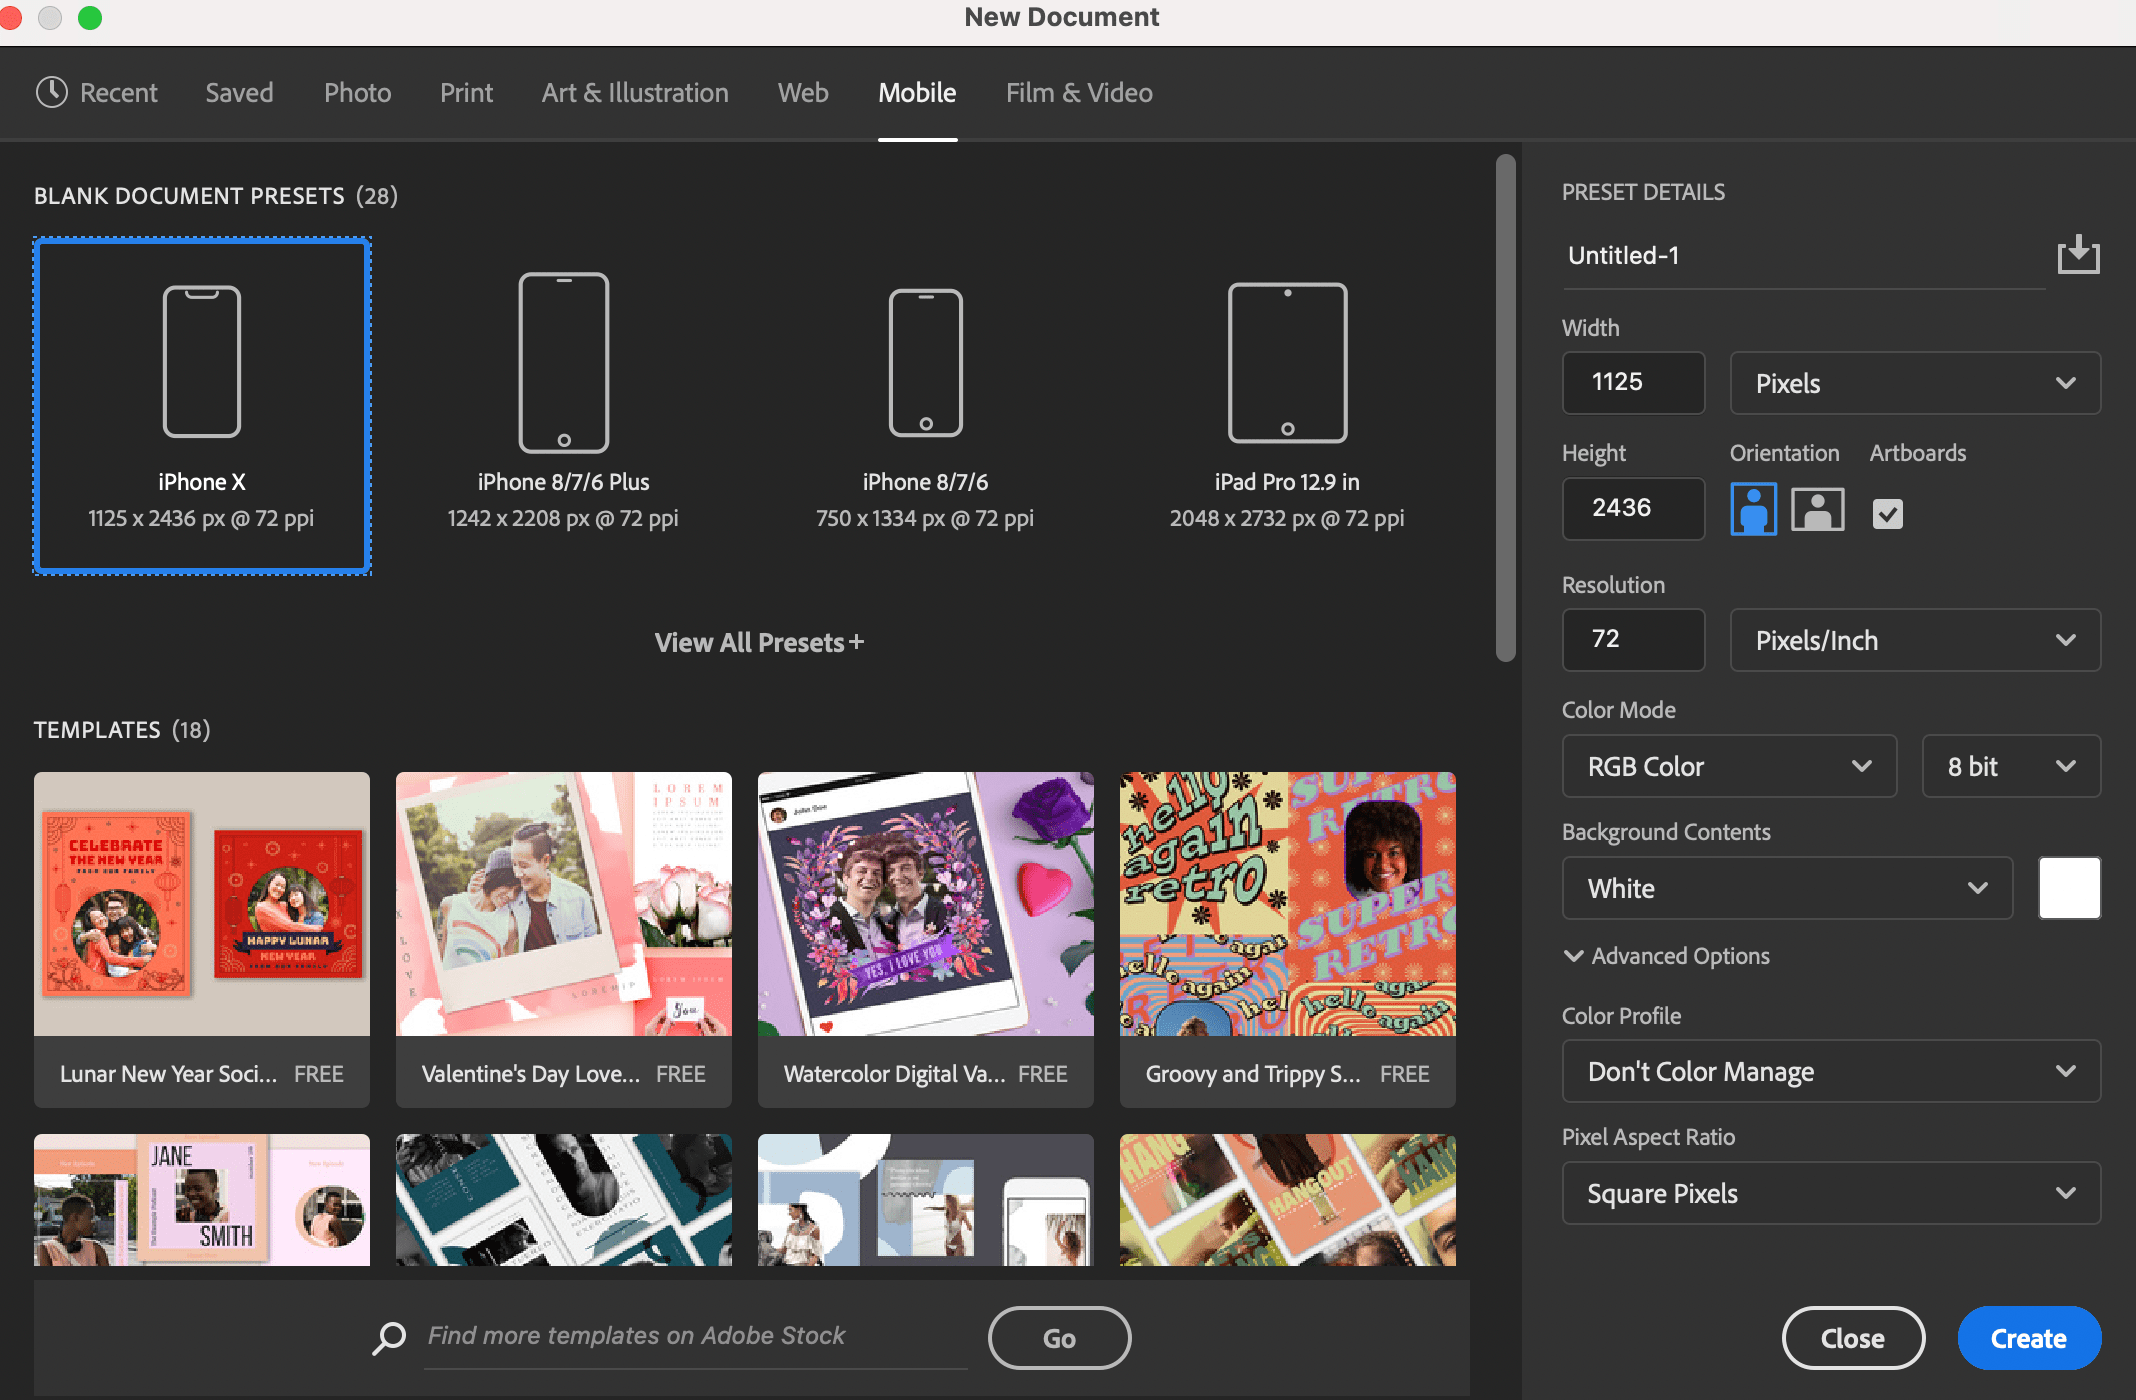This screenshot has width=2136, height=1400.
Task: Open the Pixel Aspect Ratio dropdown
Action: pos(1830,1192)
